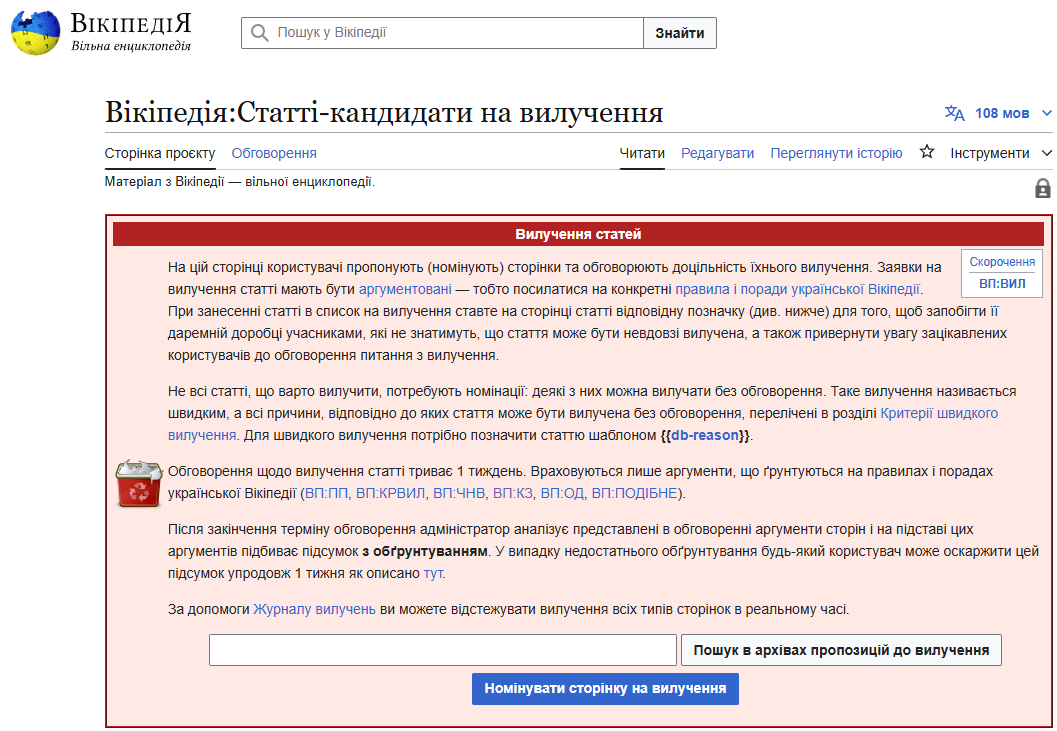Open the аргументовані link
Viewport: 1057px width, 731px height.
pos(405,289)
